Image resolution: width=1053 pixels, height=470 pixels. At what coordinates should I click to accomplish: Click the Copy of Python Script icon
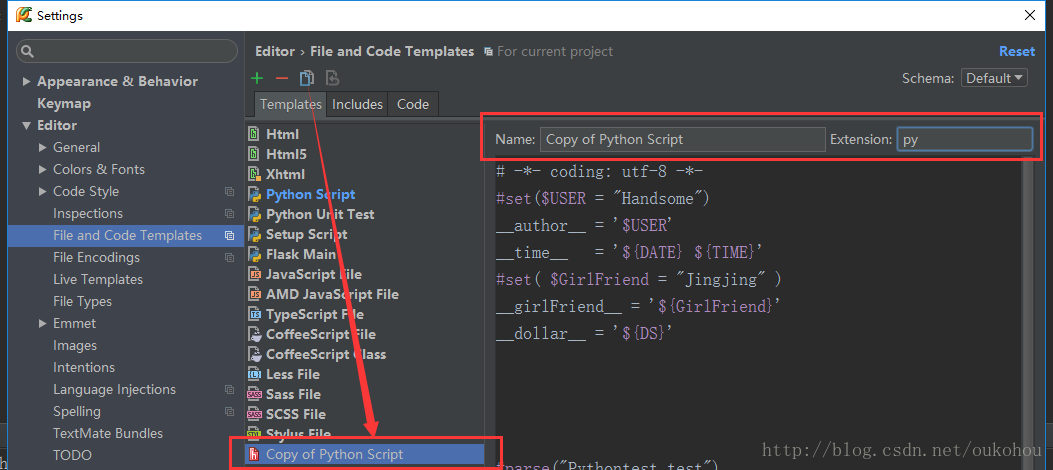point(255,455)
